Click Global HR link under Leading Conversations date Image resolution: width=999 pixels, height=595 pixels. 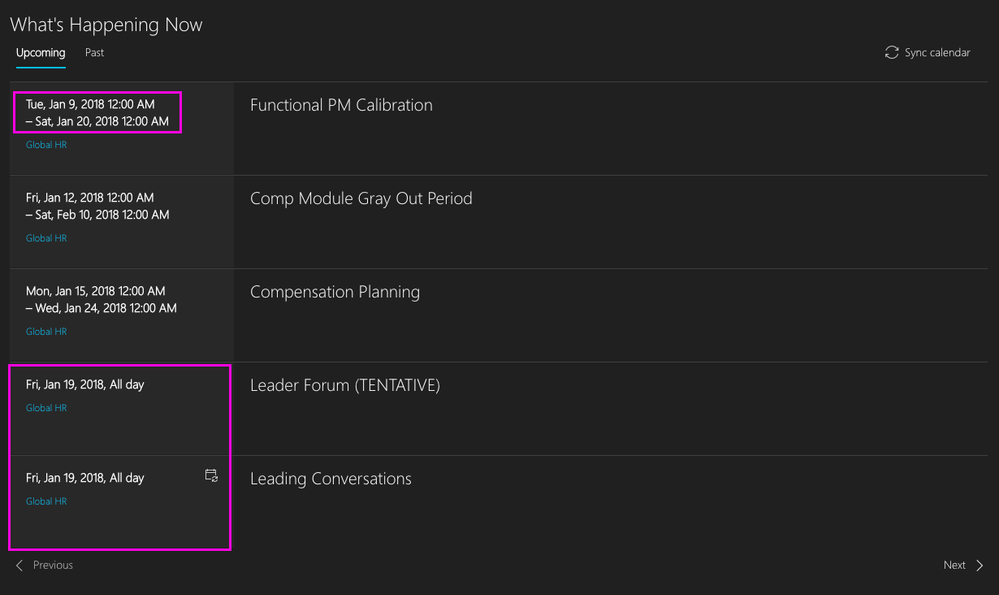(x=46, y=501)
